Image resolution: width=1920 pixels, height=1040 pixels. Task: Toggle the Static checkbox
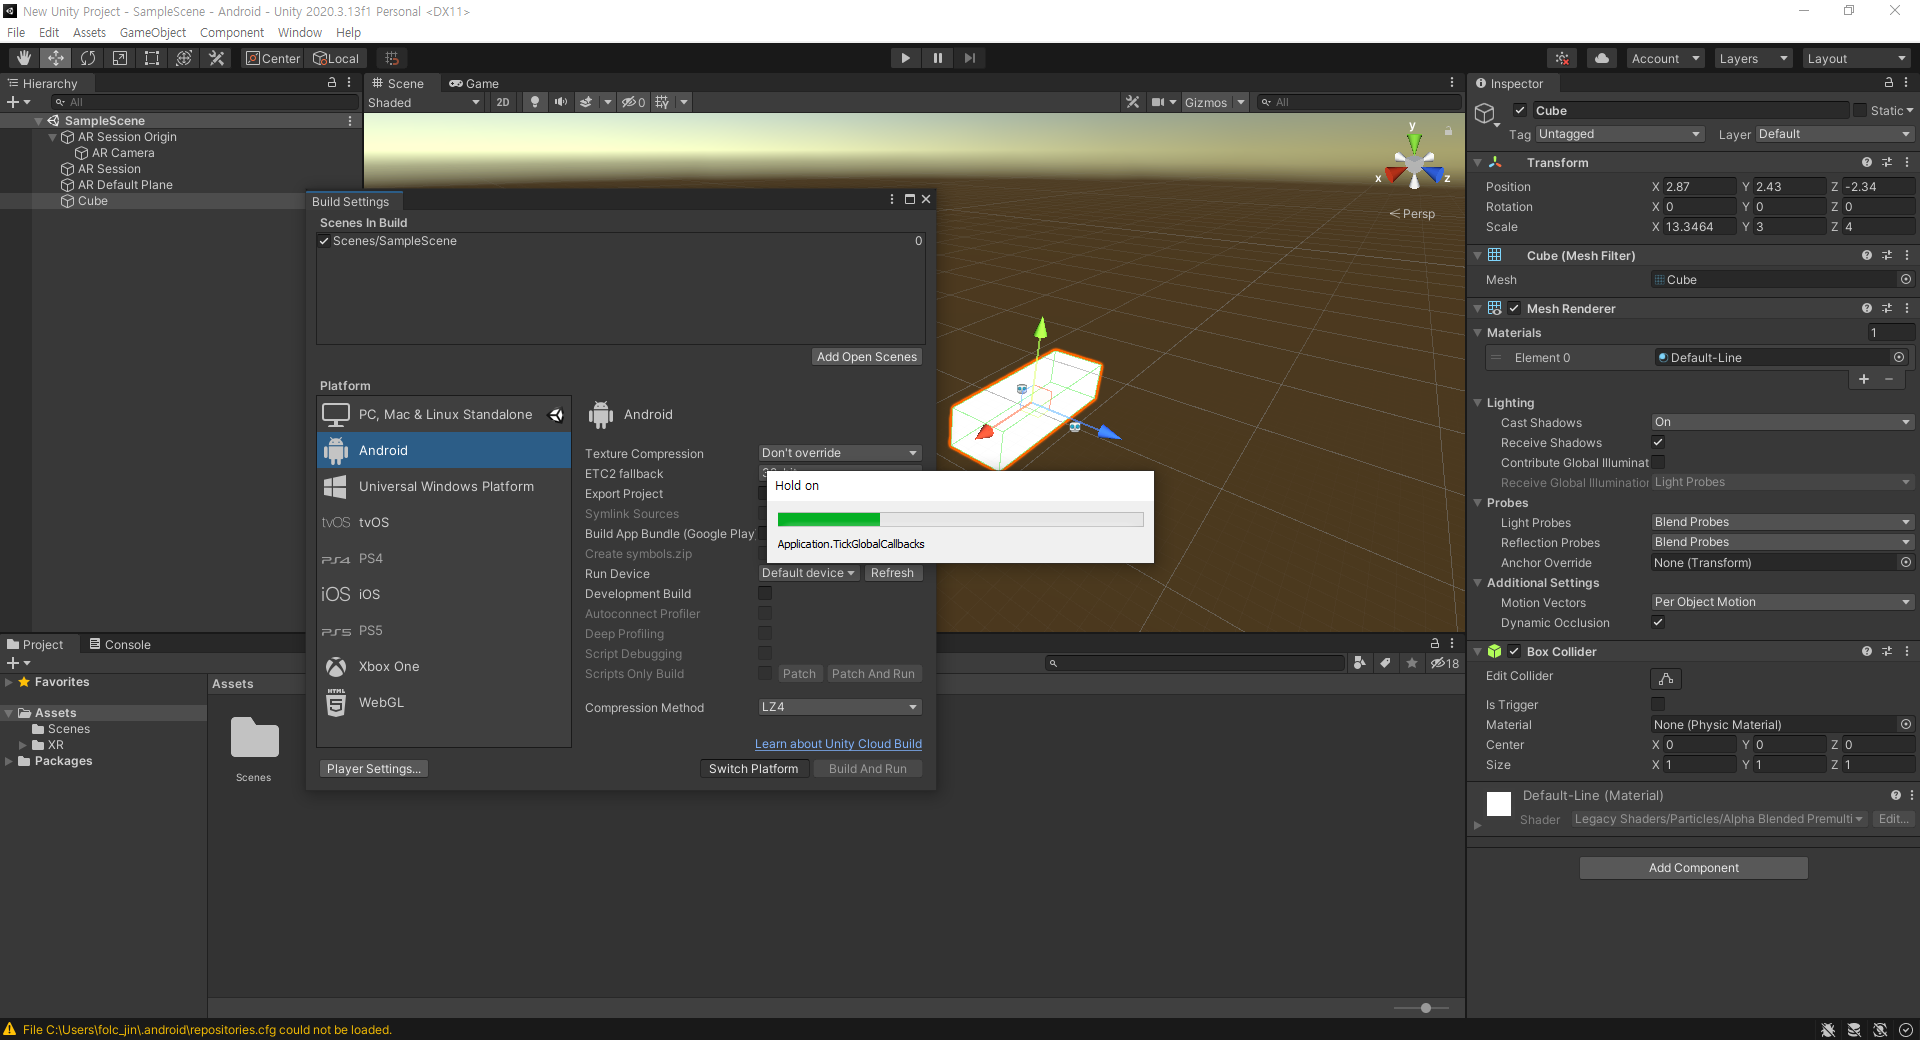[1860, 110]
